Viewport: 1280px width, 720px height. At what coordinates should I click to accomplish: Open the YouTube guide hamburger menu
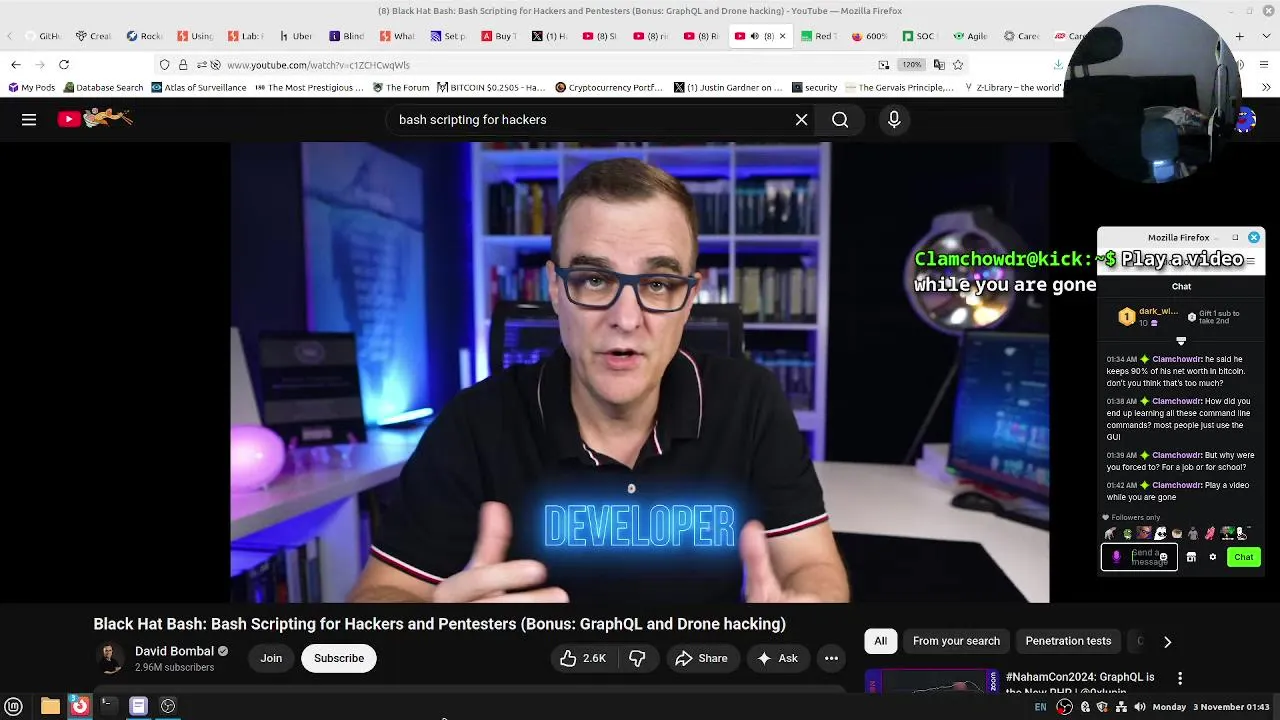(x=29, y=120)
